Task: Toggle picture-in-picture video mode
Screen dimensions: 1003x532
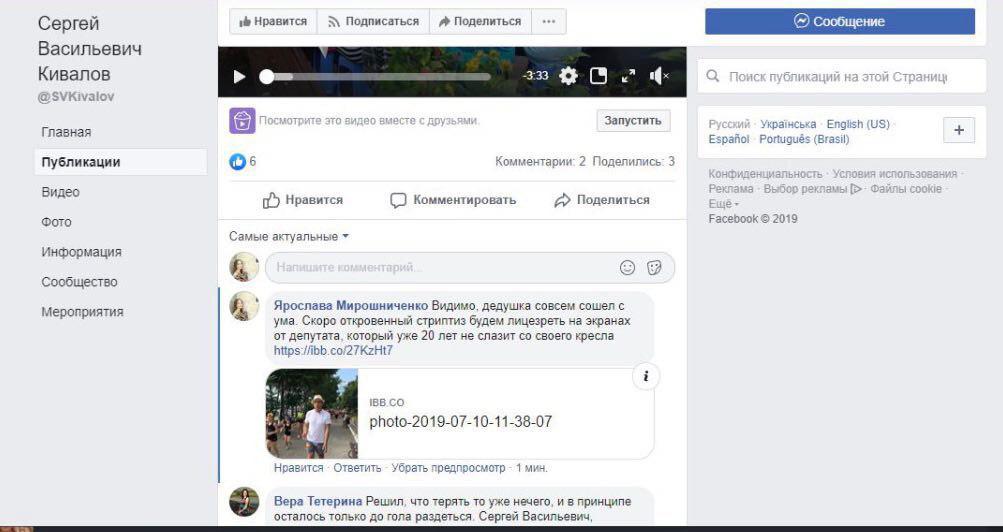Action: (x=598, y=76)
